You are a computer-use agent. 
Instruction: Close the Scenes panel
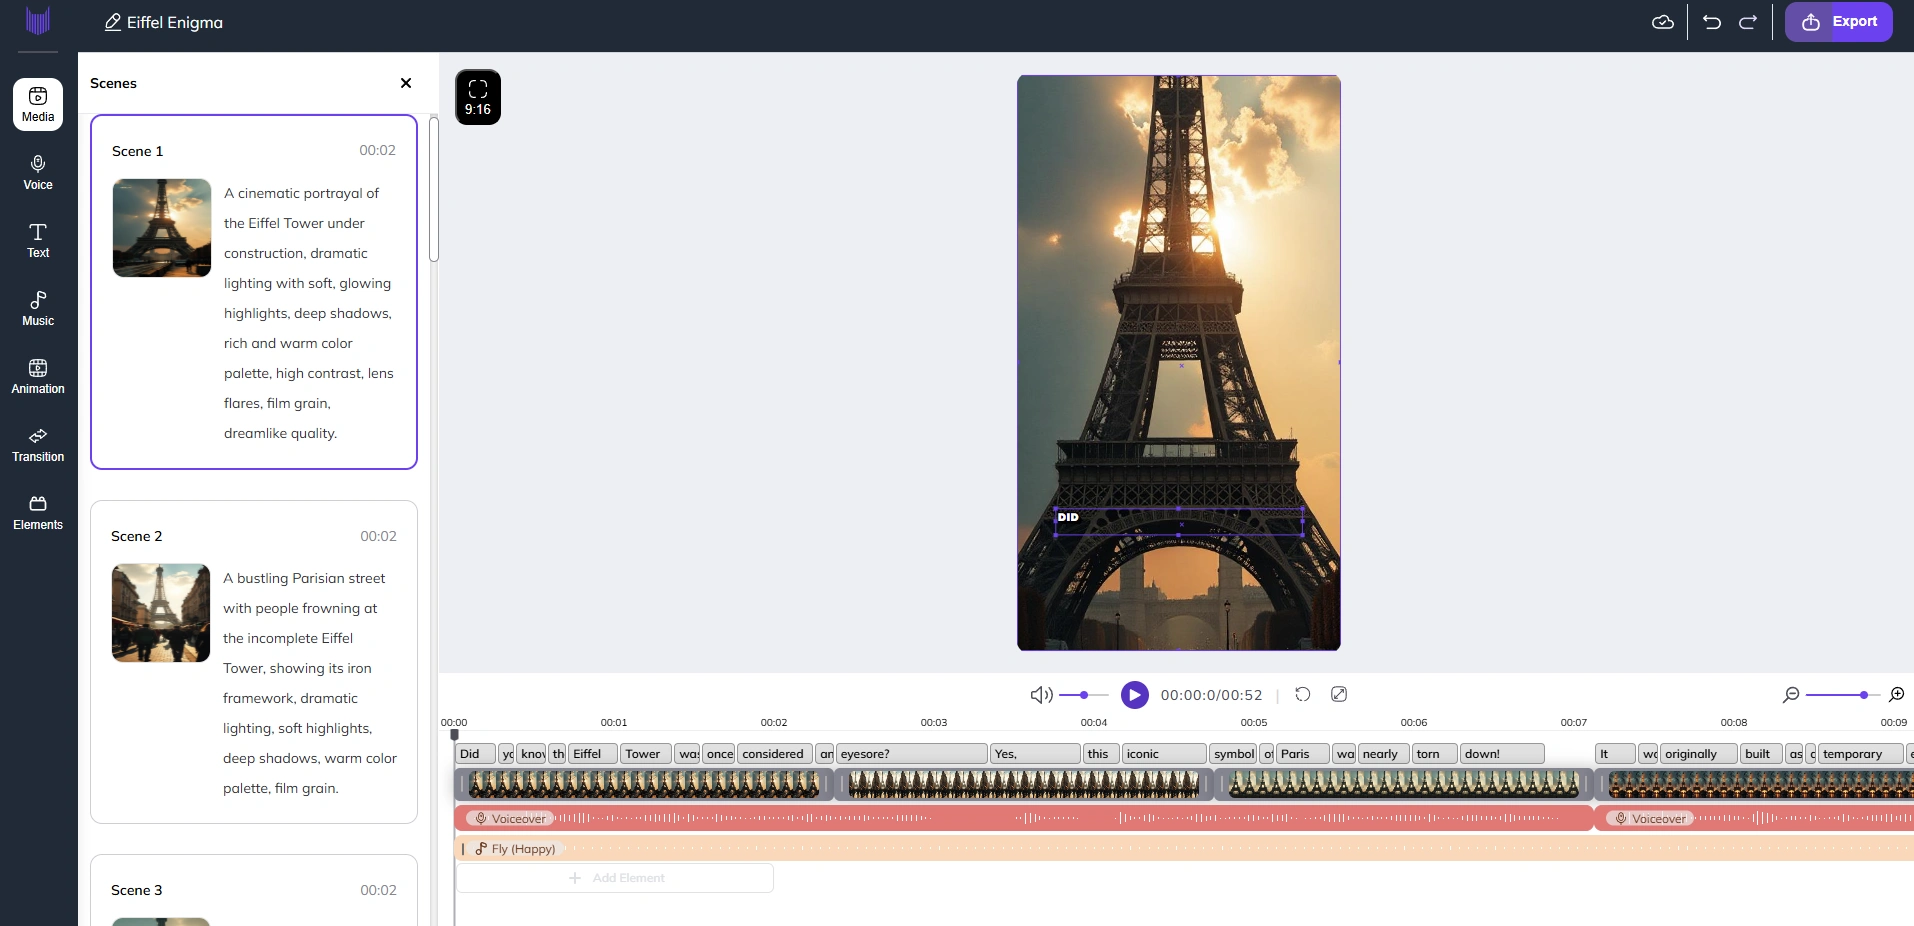click(x=406, y=83)
